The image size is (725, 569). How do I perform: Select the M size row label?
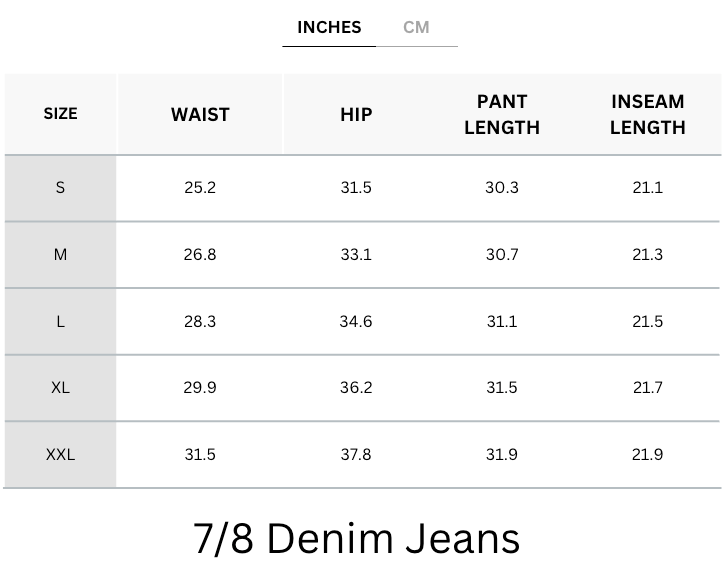pyautogui.click(x=61, y=255)
